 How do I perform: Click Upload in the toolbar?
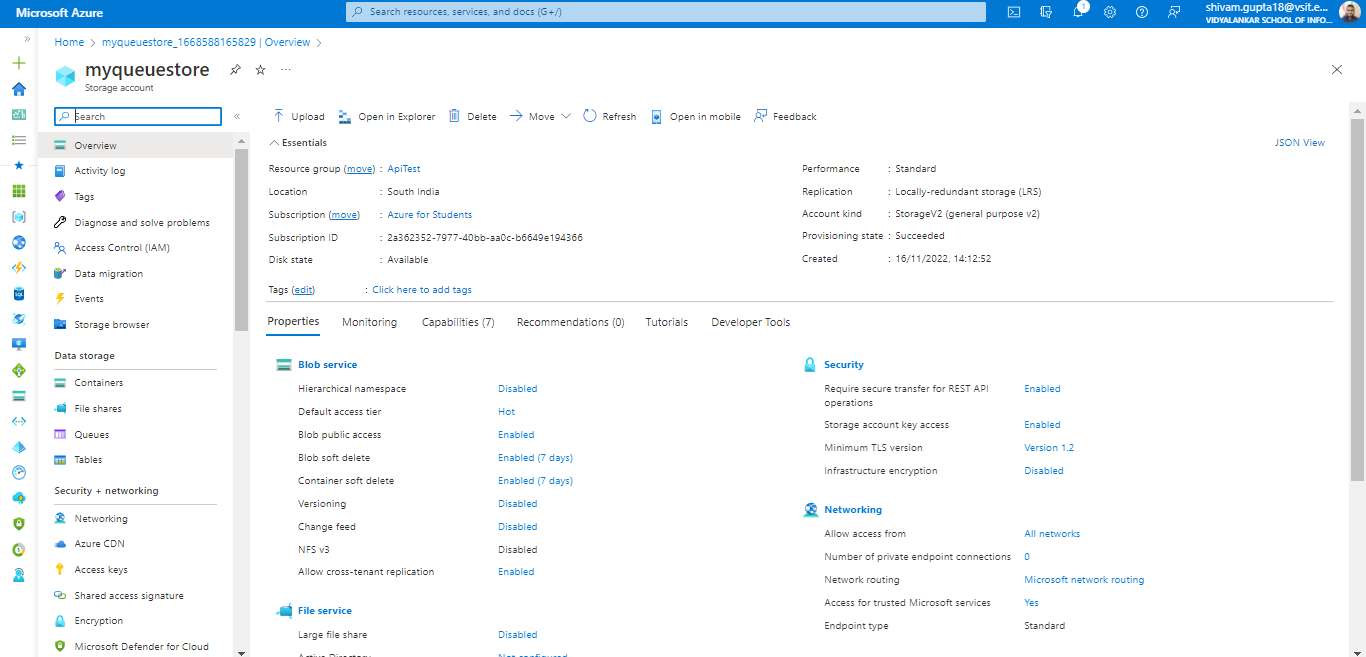pyautogui.click(x=298, y=117)
